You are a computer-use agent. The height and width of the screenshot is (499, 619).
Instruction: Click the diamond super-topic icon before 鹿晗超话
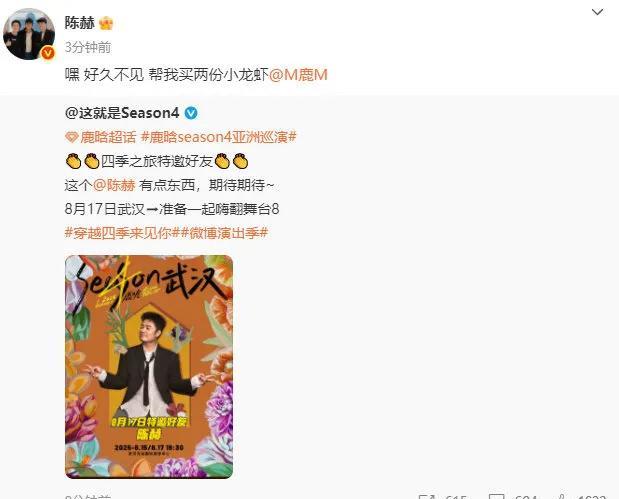click(71, 137)
